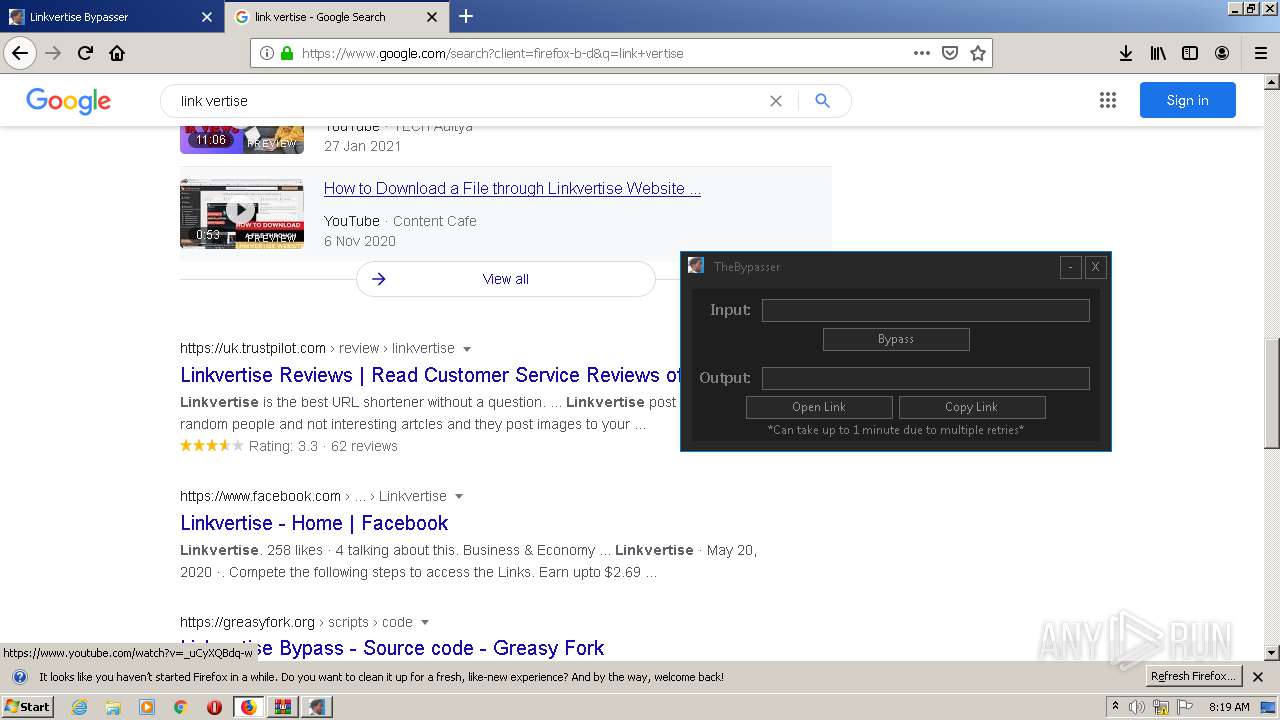The width and height of the screenshot is (1280, 720).
Task: Click View all videos
Action: pos(506,279)
